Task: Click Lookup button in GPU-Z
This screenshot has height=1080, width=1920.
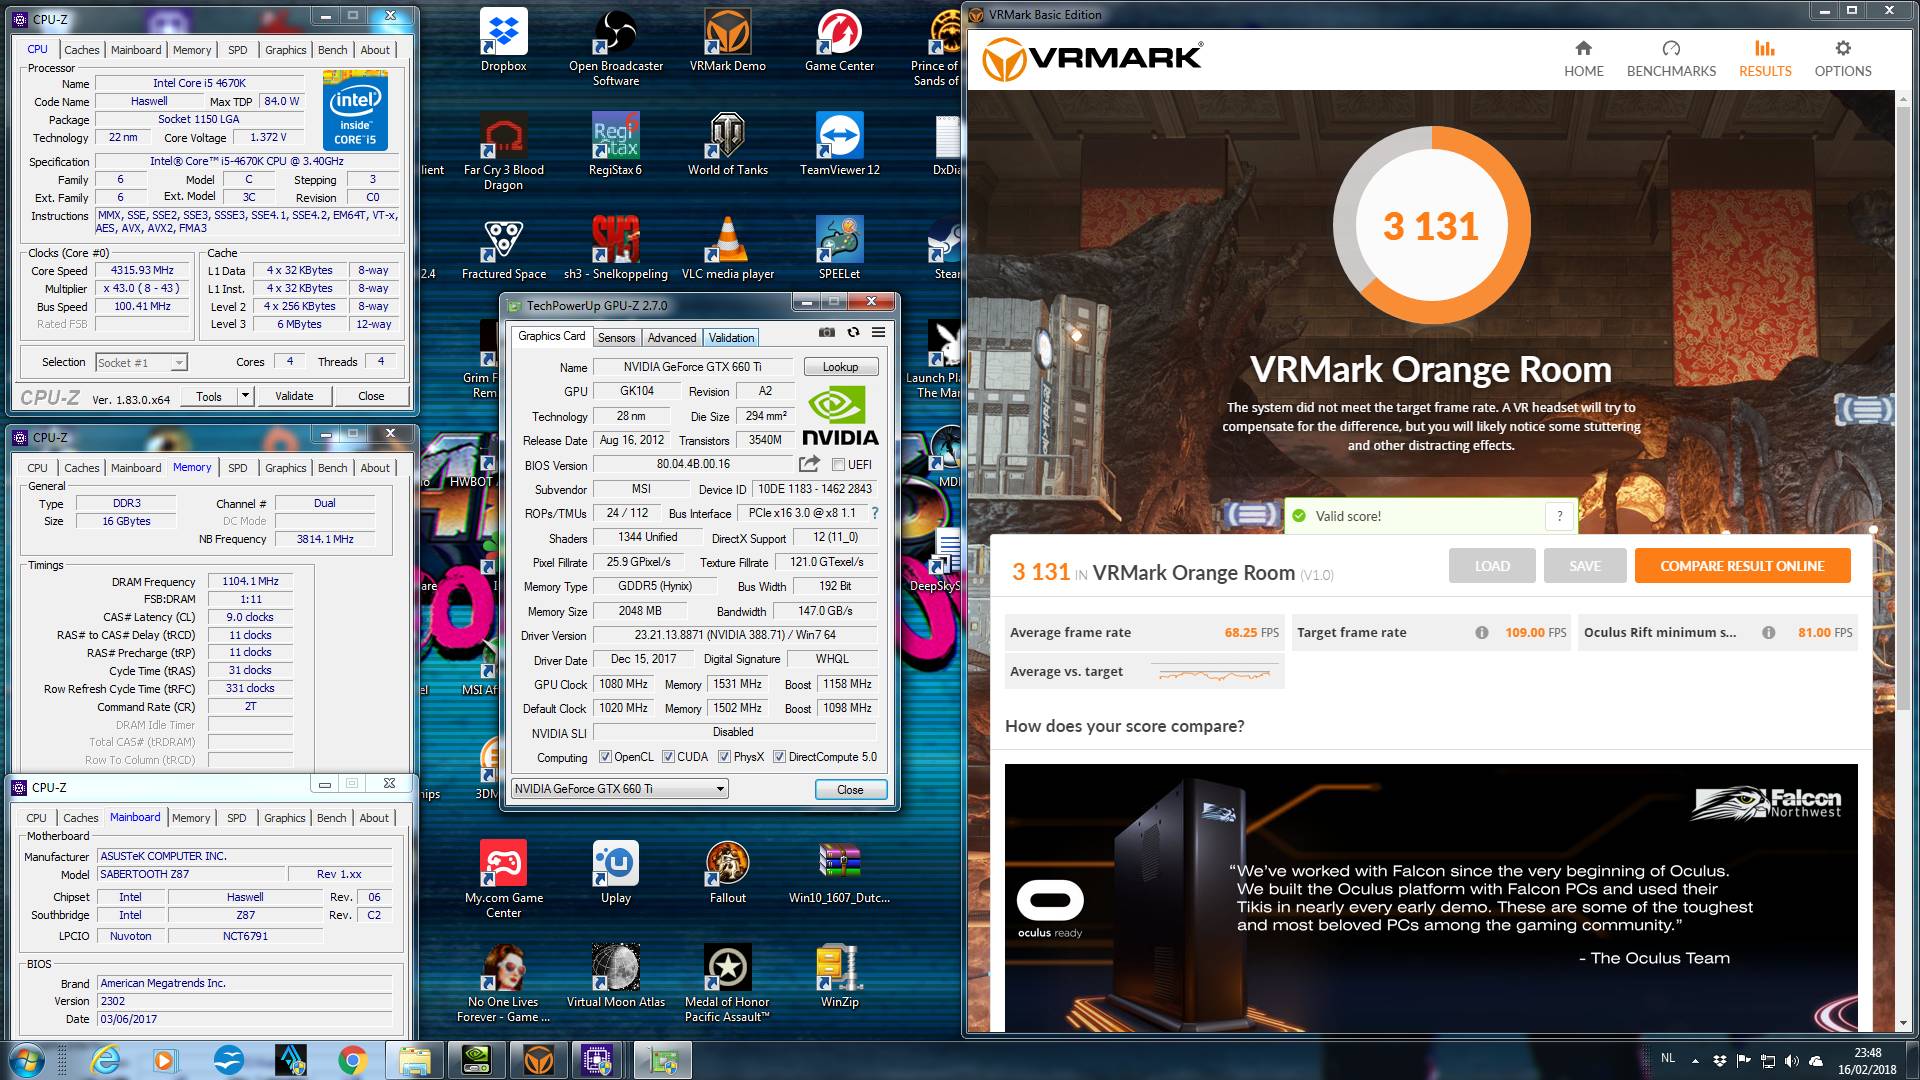Action: (840, 367)
